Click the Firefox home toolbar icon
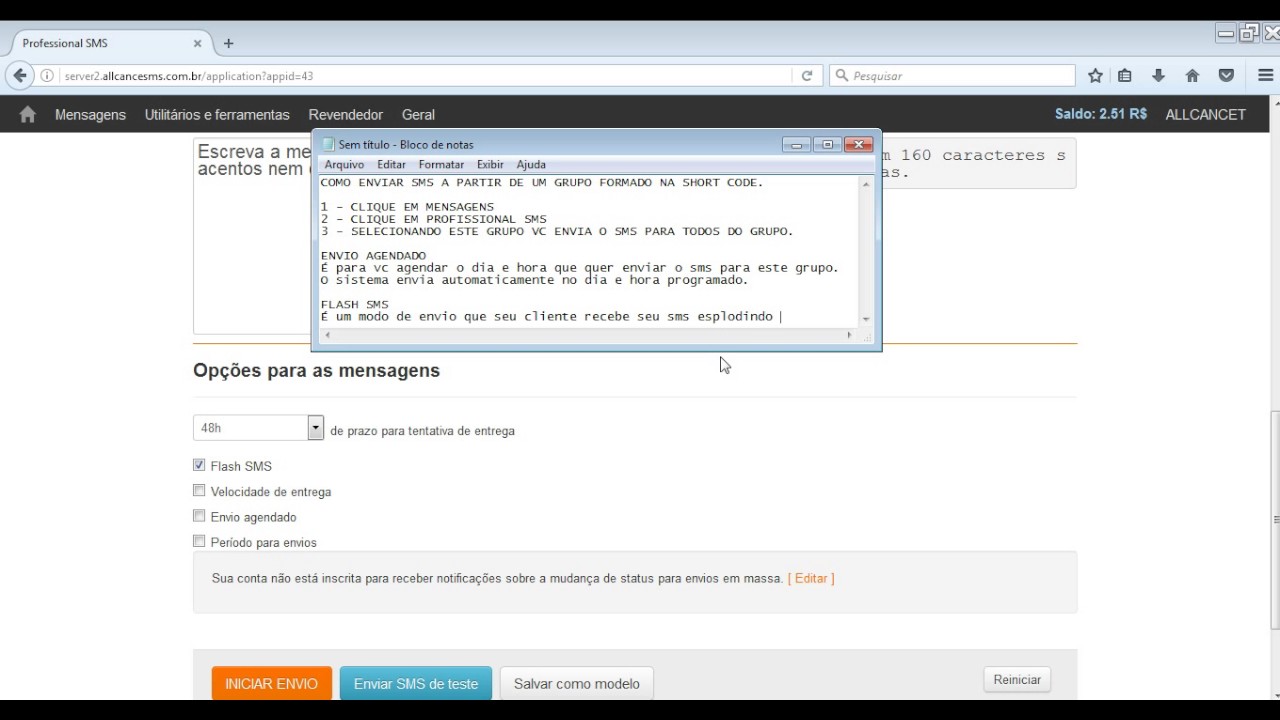This screenshot has height=720, width=1280. (1192, 76)
